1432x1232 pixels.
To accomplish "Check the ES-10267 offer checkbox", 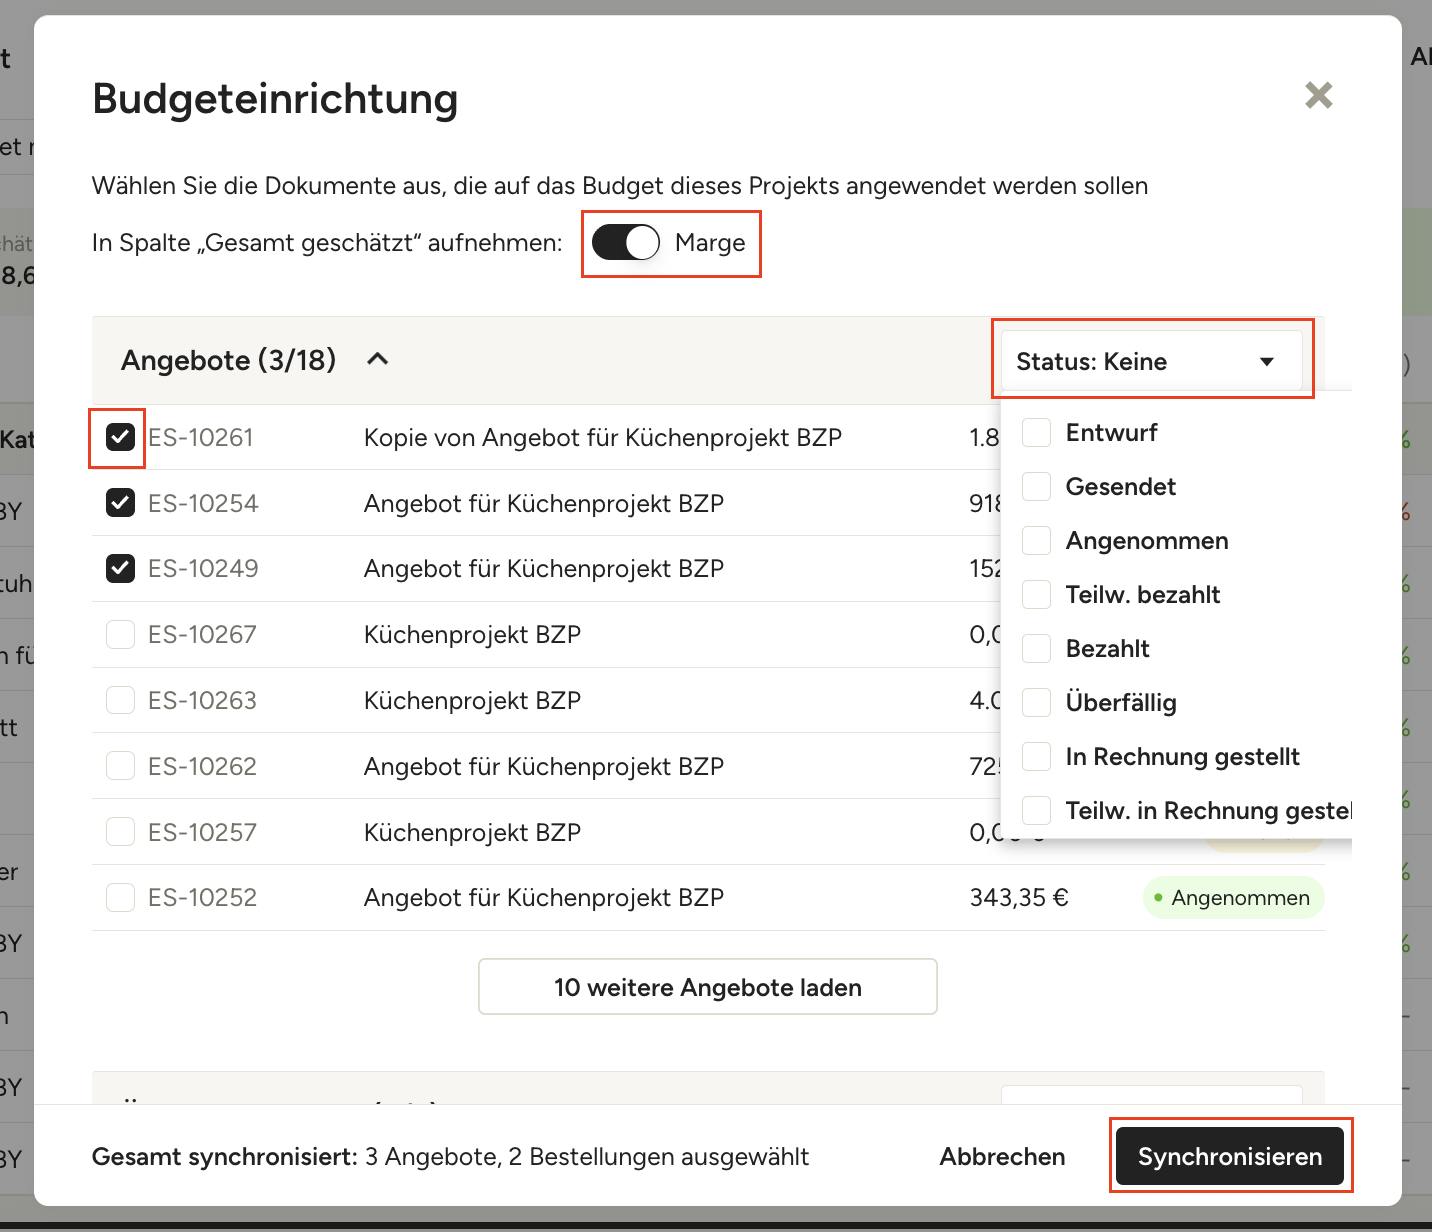I will [120, 635].
